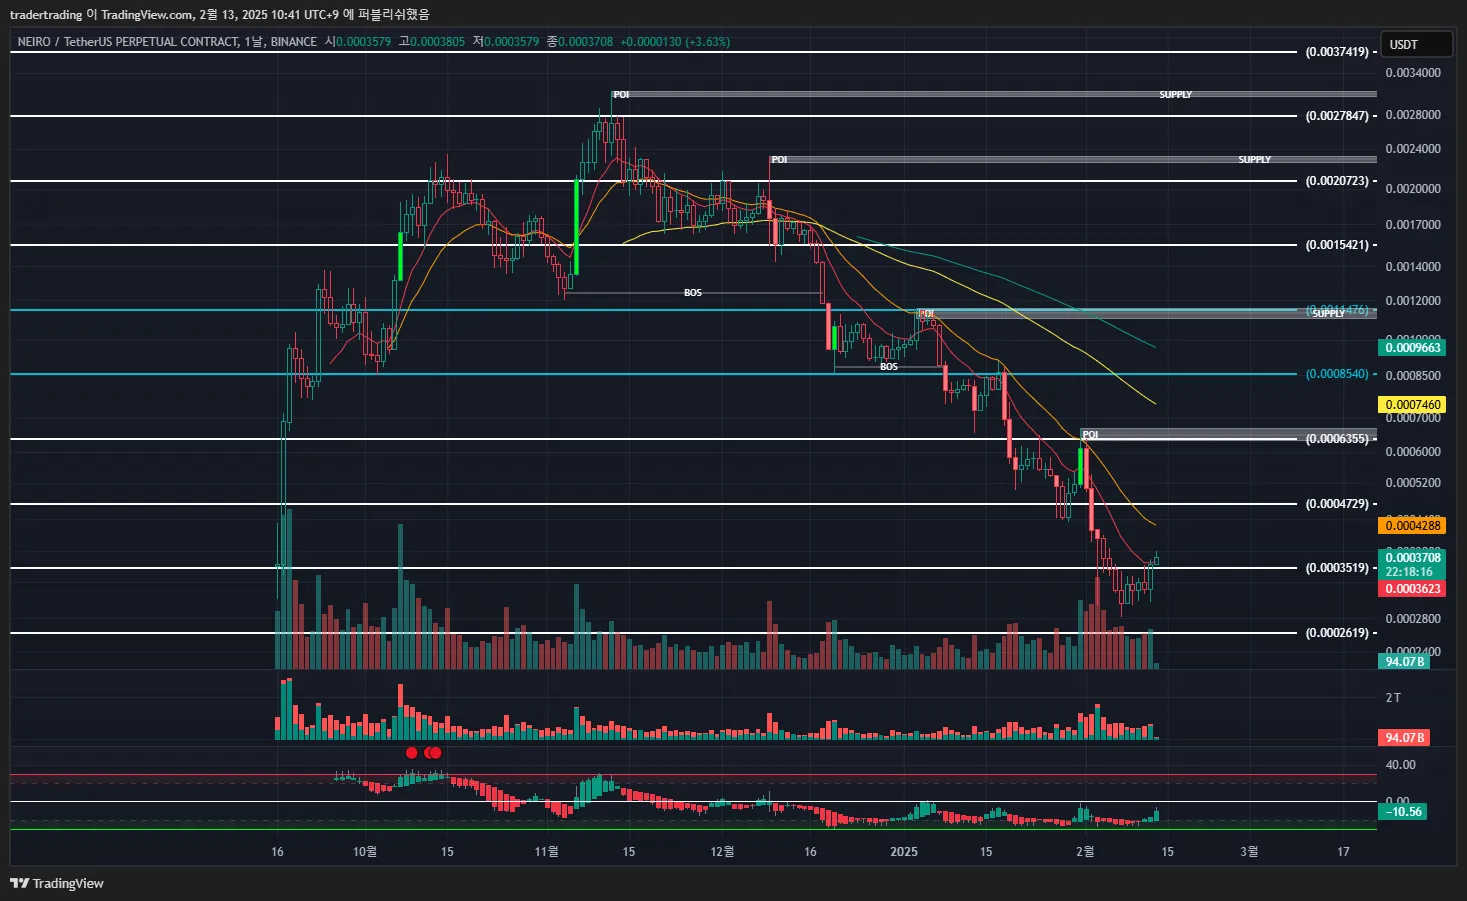The height and width of the screenshot is (901, 1467).
Task: Click the tradertrading publisher text
Action: click(x=46, y=15)
